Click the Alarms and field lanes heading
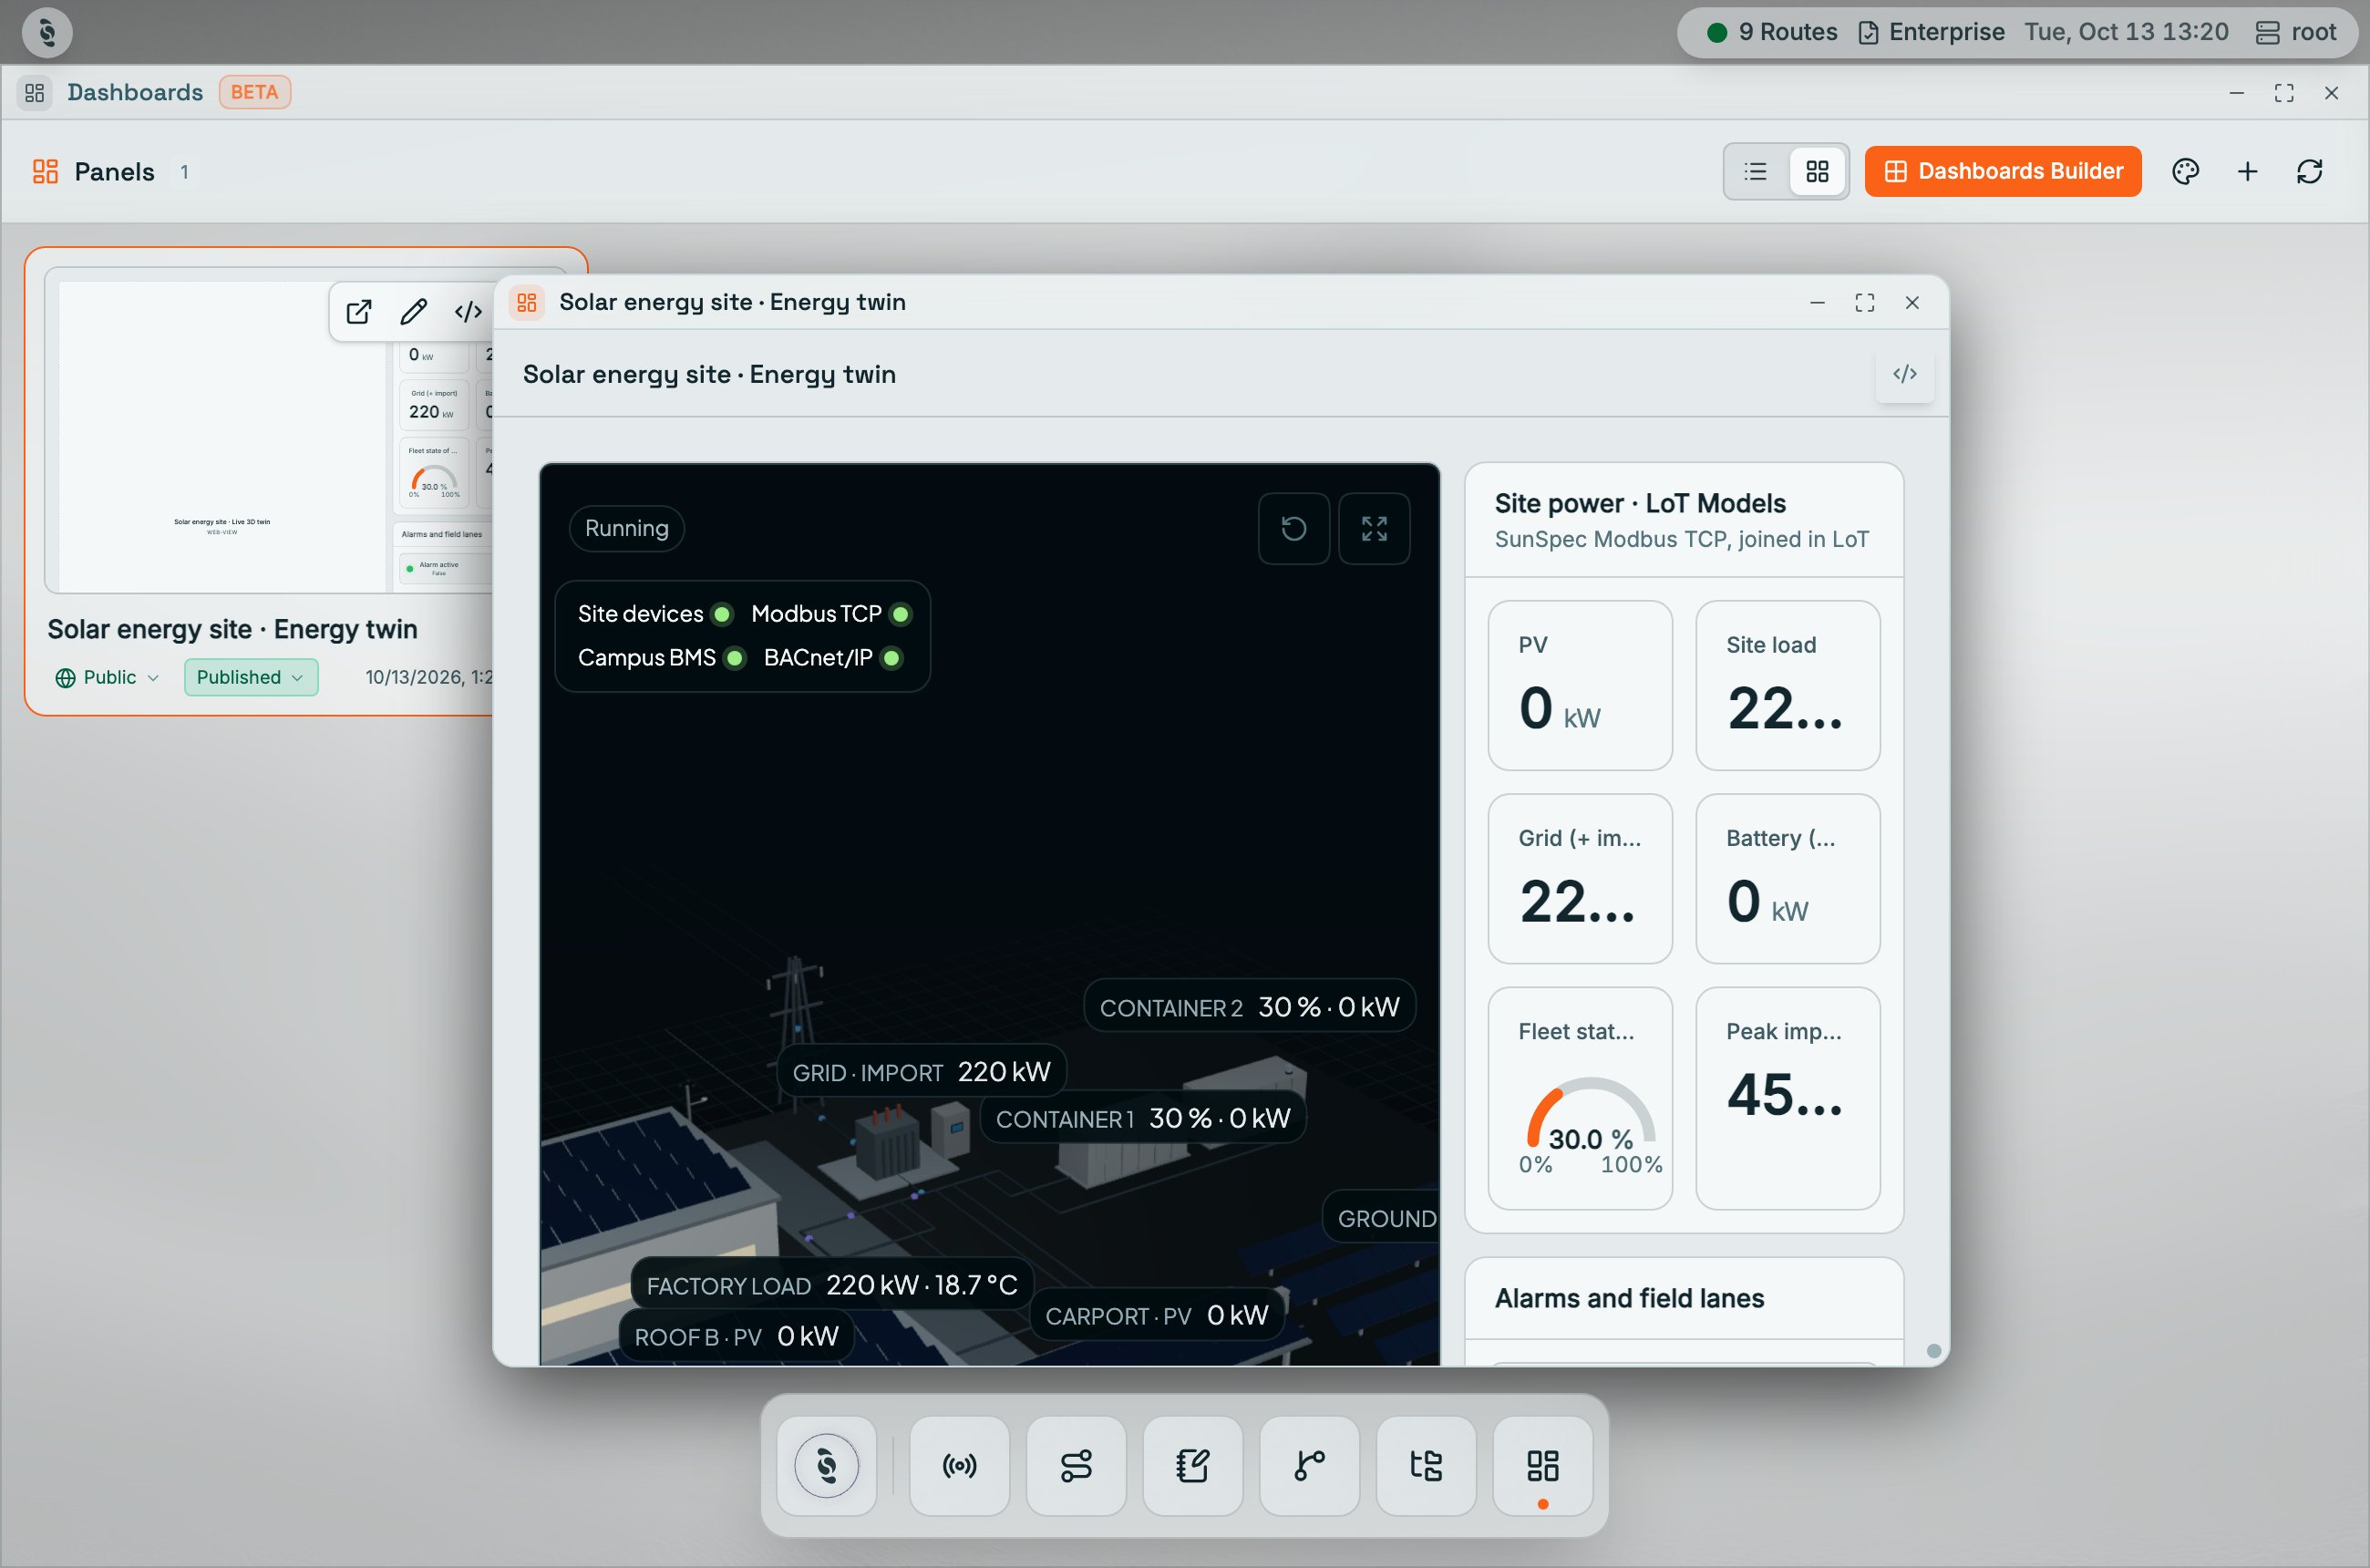Image resolution: width=2370 pixels, height=1568 pixels. click(1629, 1298)
